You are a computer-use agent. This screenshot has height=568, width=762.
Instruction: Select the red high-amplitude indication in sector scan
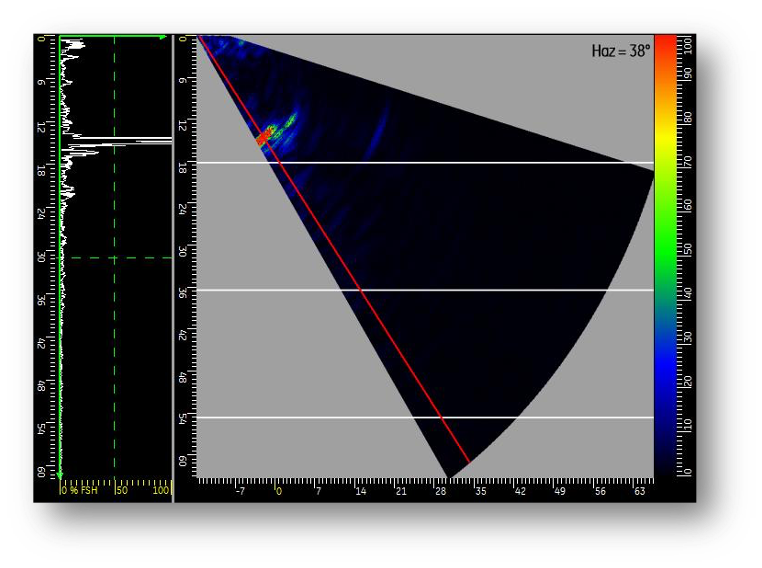267,134
